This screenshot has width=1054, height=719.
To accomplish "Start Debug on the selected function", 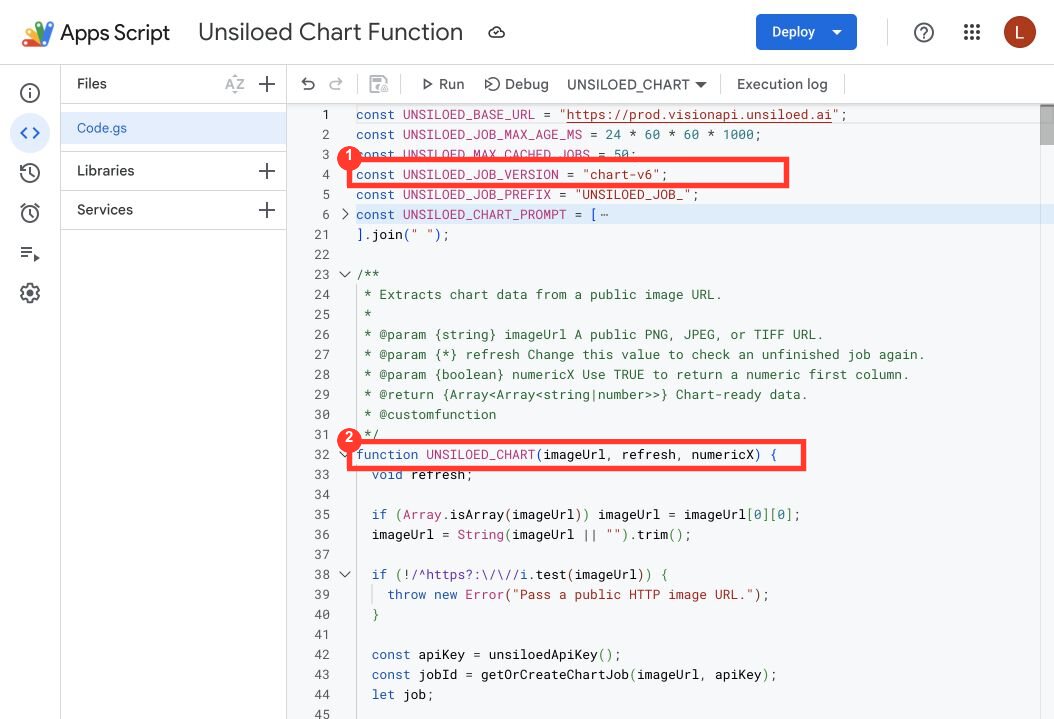I will click(516, 84).
